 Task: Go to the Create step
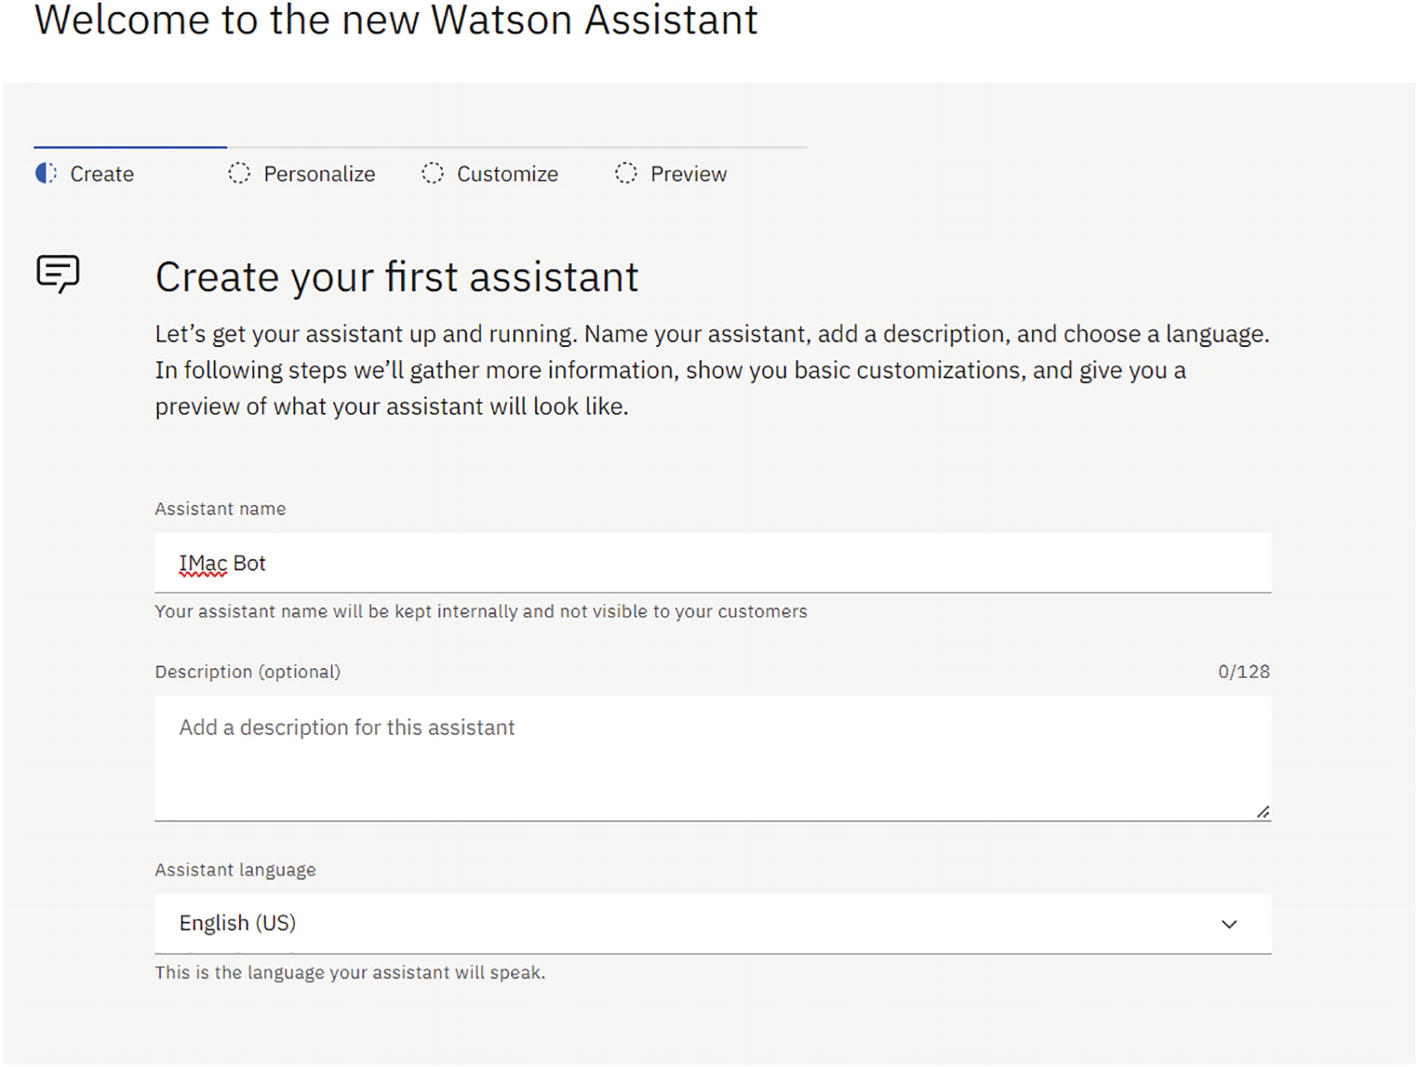point(102,174)
